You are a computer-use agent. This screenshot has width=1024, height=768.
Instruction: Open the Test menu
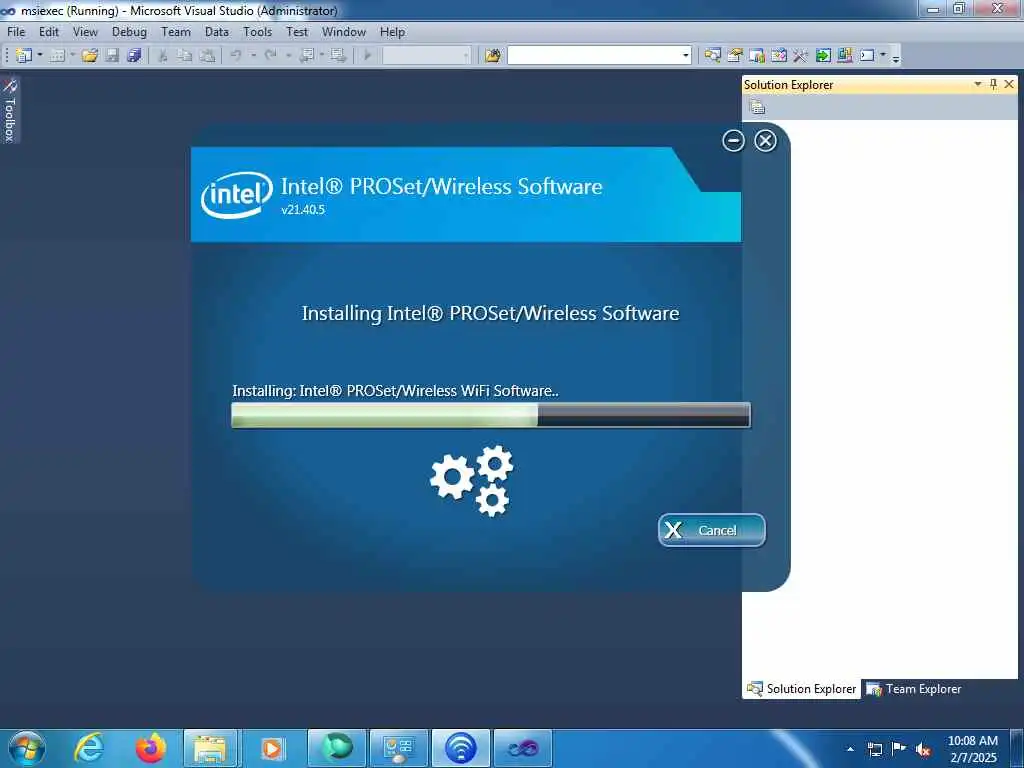pos(297,32)
